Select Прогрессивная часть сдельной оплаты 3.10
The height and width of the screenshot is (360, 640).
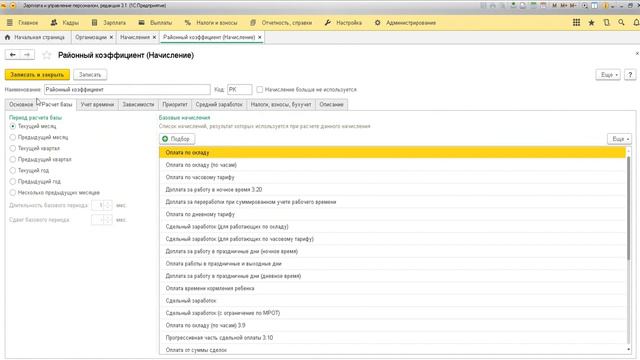392,338
